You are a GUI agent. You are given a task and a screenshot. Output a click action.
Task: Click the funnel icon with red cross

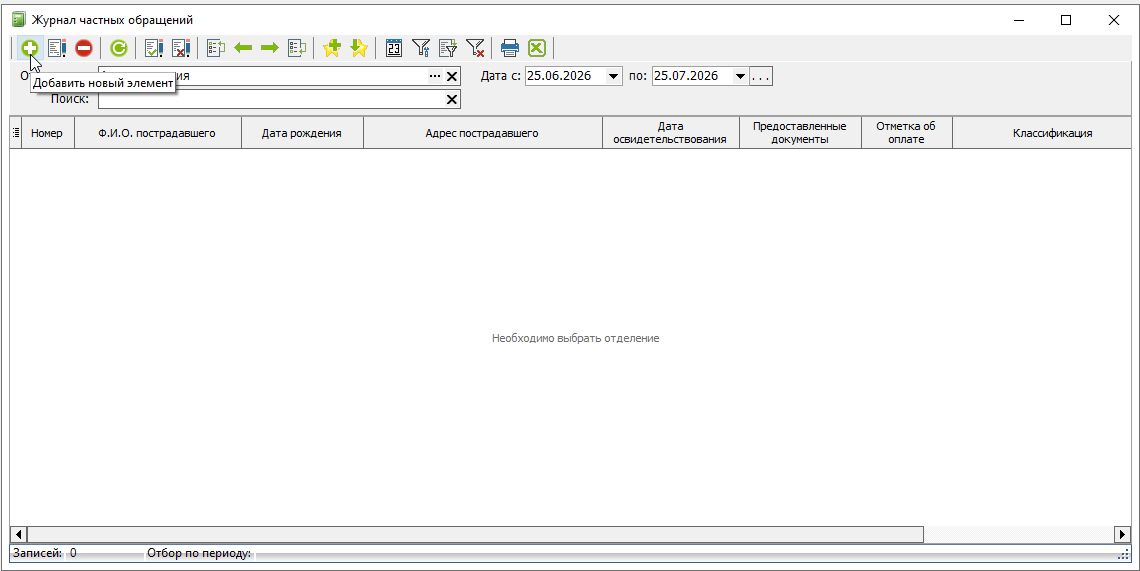pyautogui.click(x=474, y=49)
